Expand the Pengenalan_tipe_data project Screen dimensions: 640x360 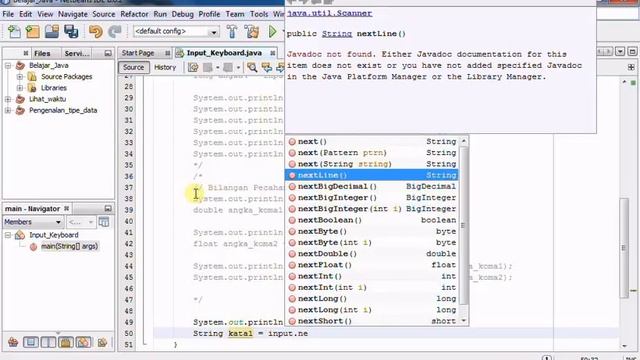tap(8, 110)
